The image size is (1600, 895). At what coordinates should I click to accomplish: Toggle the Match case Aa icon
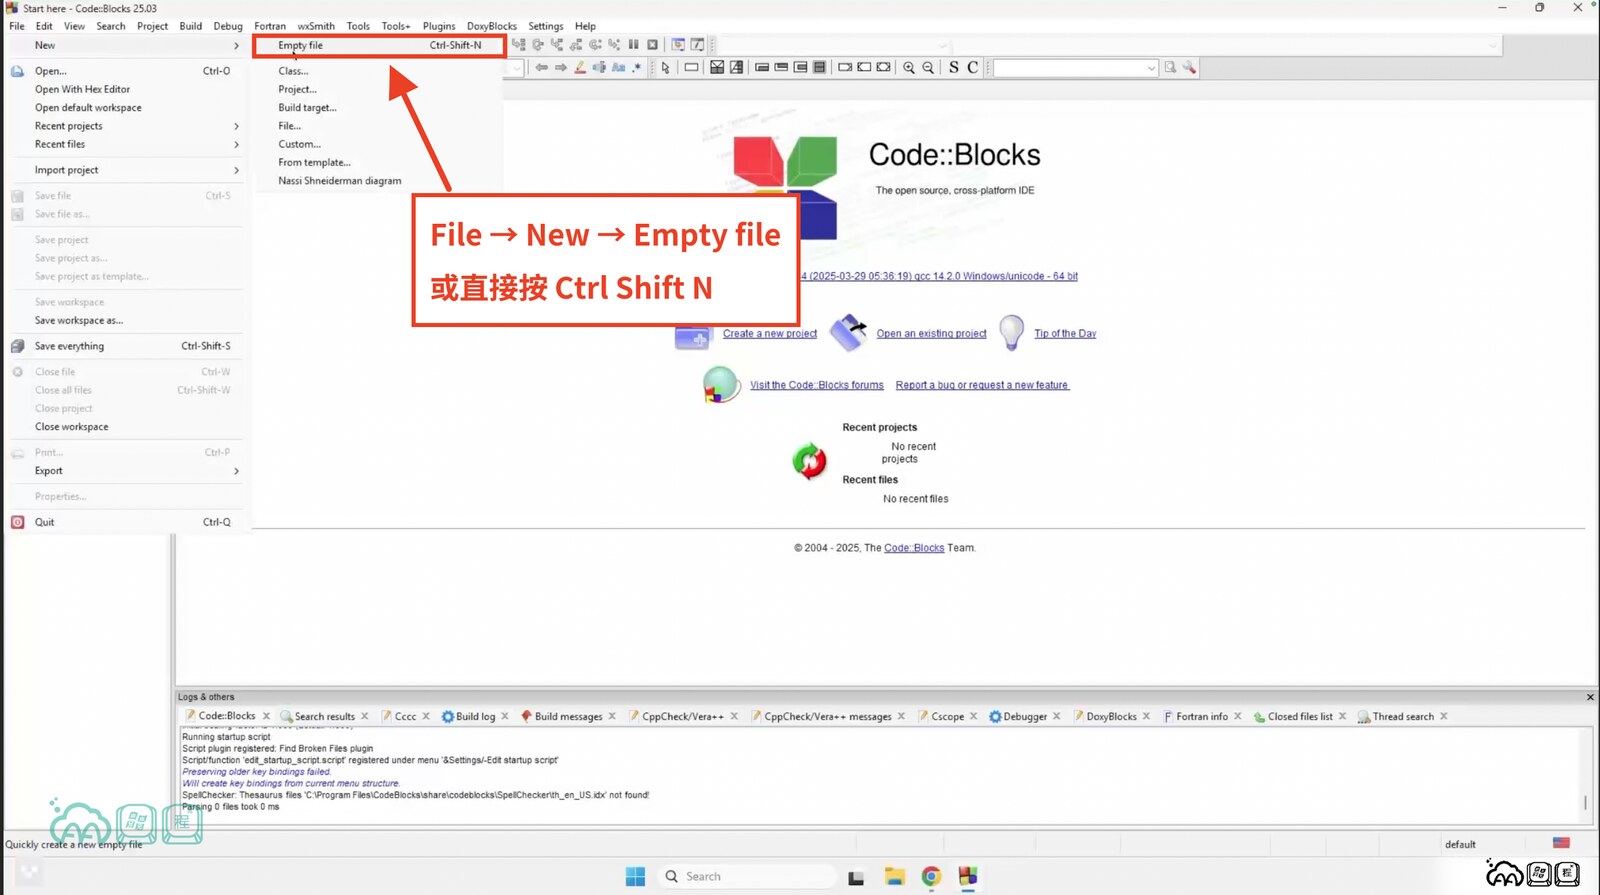click(x=618, y=68)
